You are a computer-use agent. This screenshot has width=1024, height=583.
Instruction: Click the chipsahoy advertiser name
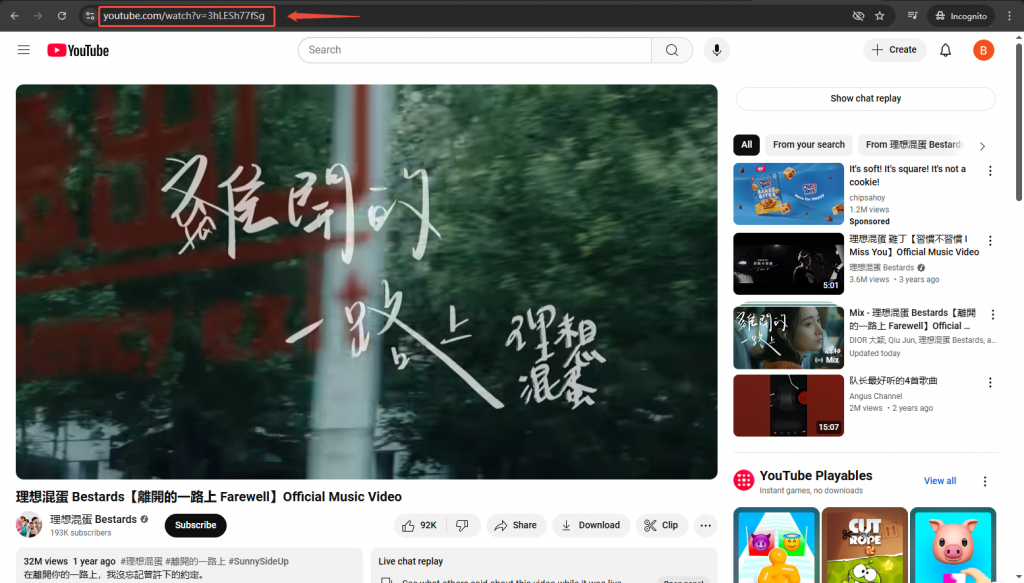coord(867,198)
